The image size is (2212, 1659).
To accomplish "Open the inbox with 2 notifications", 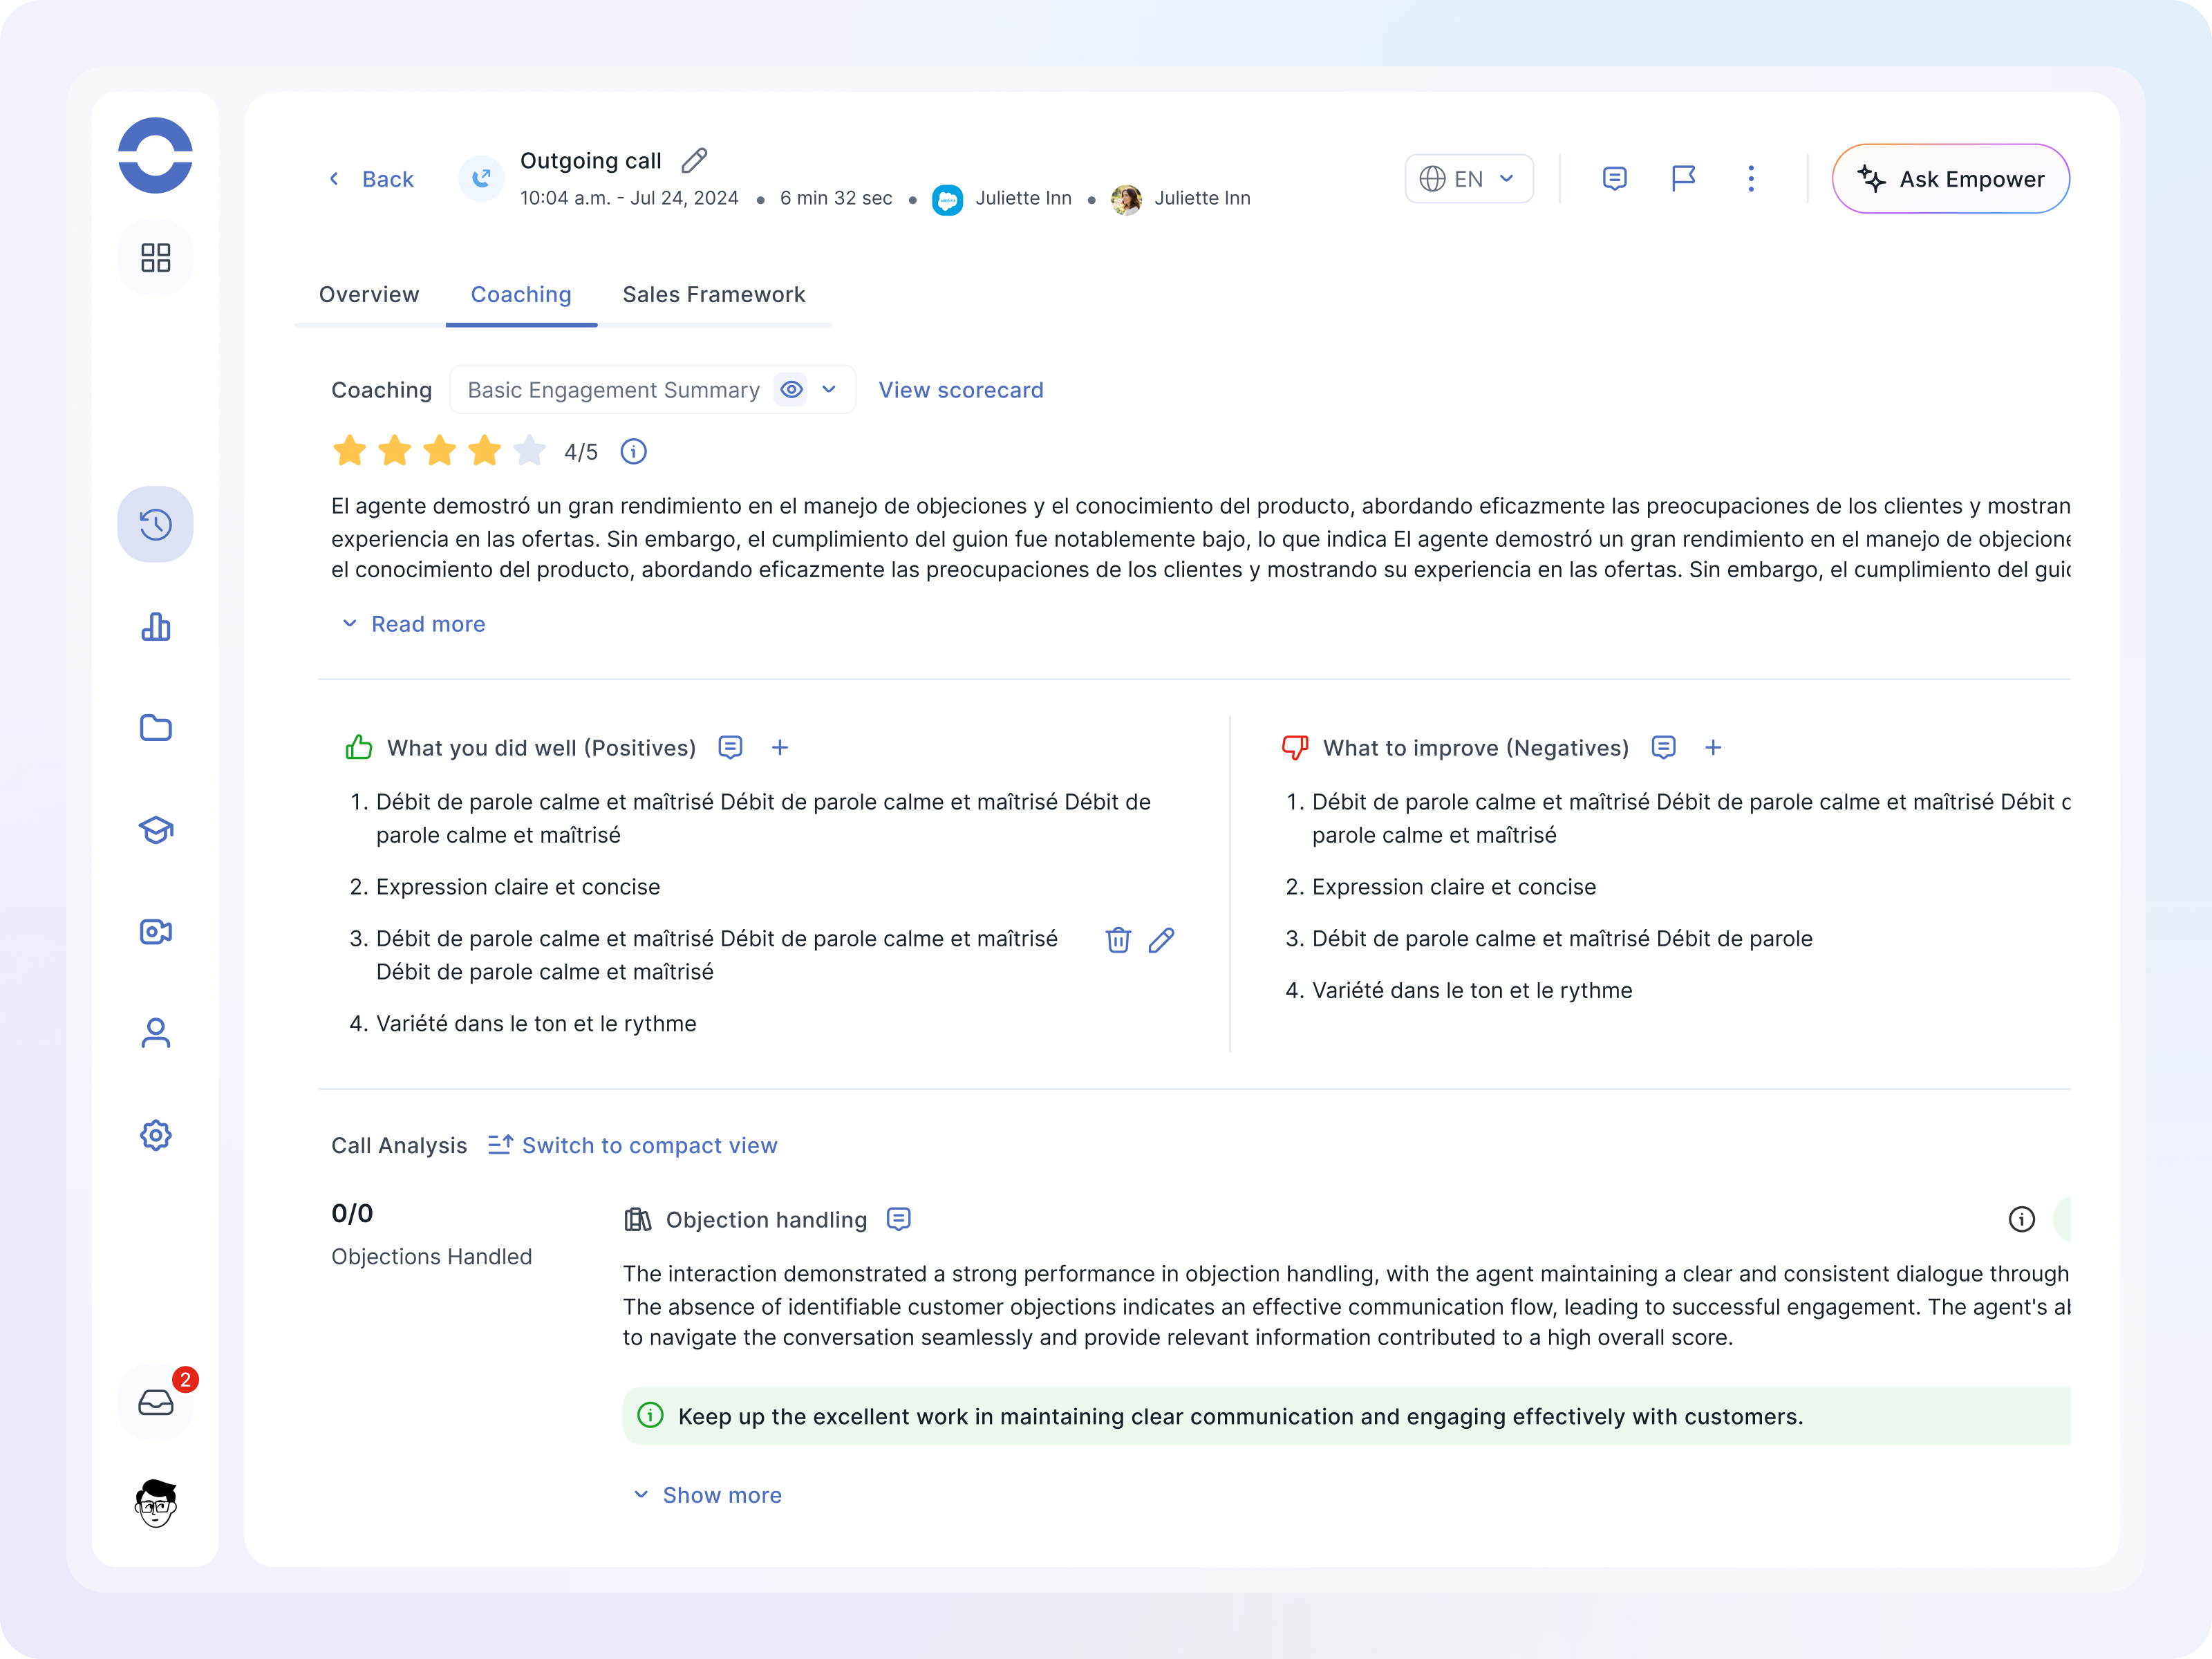I will click(x=156, y=1402).
